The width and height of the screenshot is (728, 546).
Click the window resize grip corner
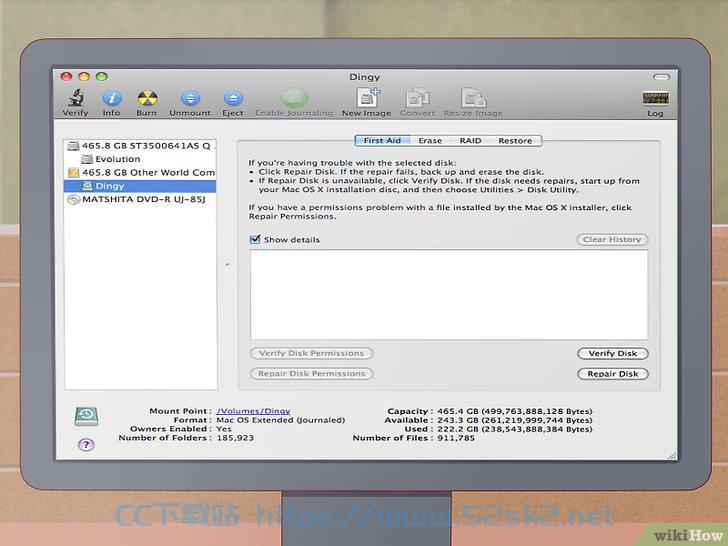point(672,455)
